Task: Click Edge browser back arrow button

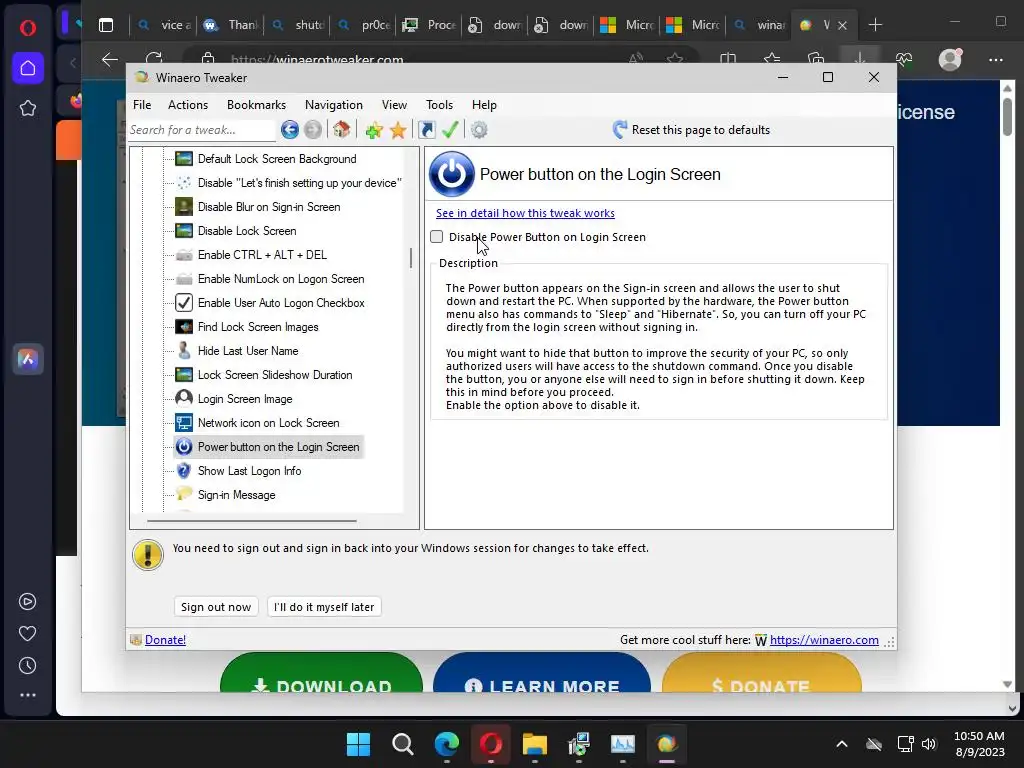Action: (x=110, y=60)
